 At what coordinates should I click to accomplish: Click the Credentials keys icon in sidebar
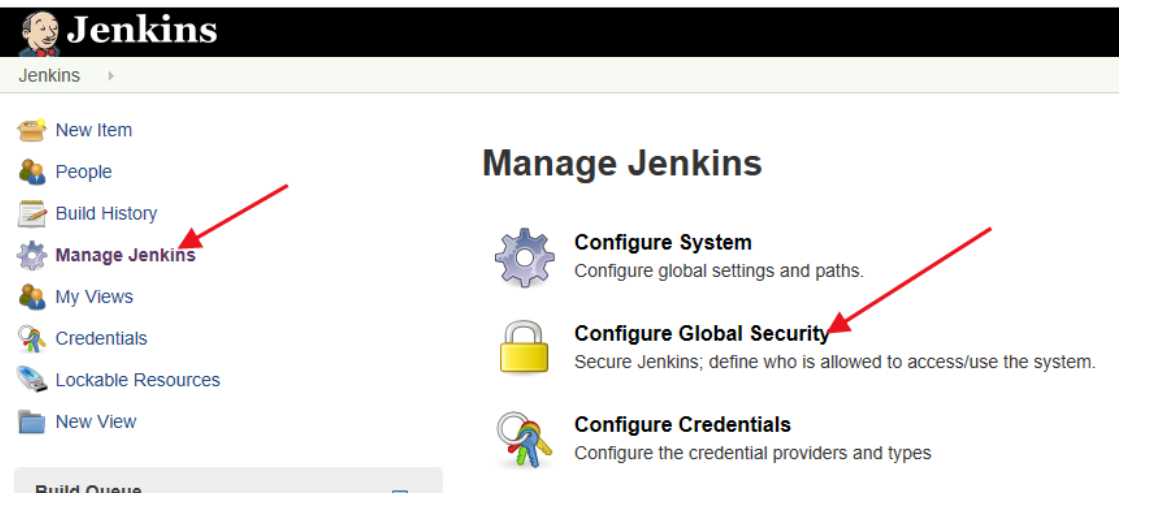(x=32, y=339)
